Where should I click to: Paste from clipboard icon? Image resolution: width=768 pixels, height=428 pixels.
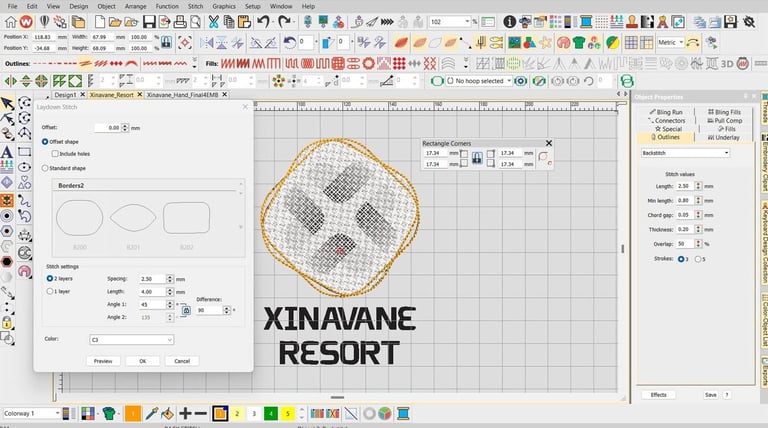tap(244, 22)
